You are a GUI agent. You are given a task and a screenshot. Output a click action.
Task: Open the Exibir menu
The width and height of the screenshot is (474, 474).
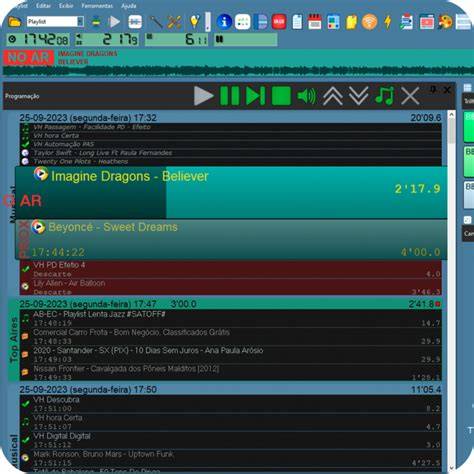click(x=66, y=6)
